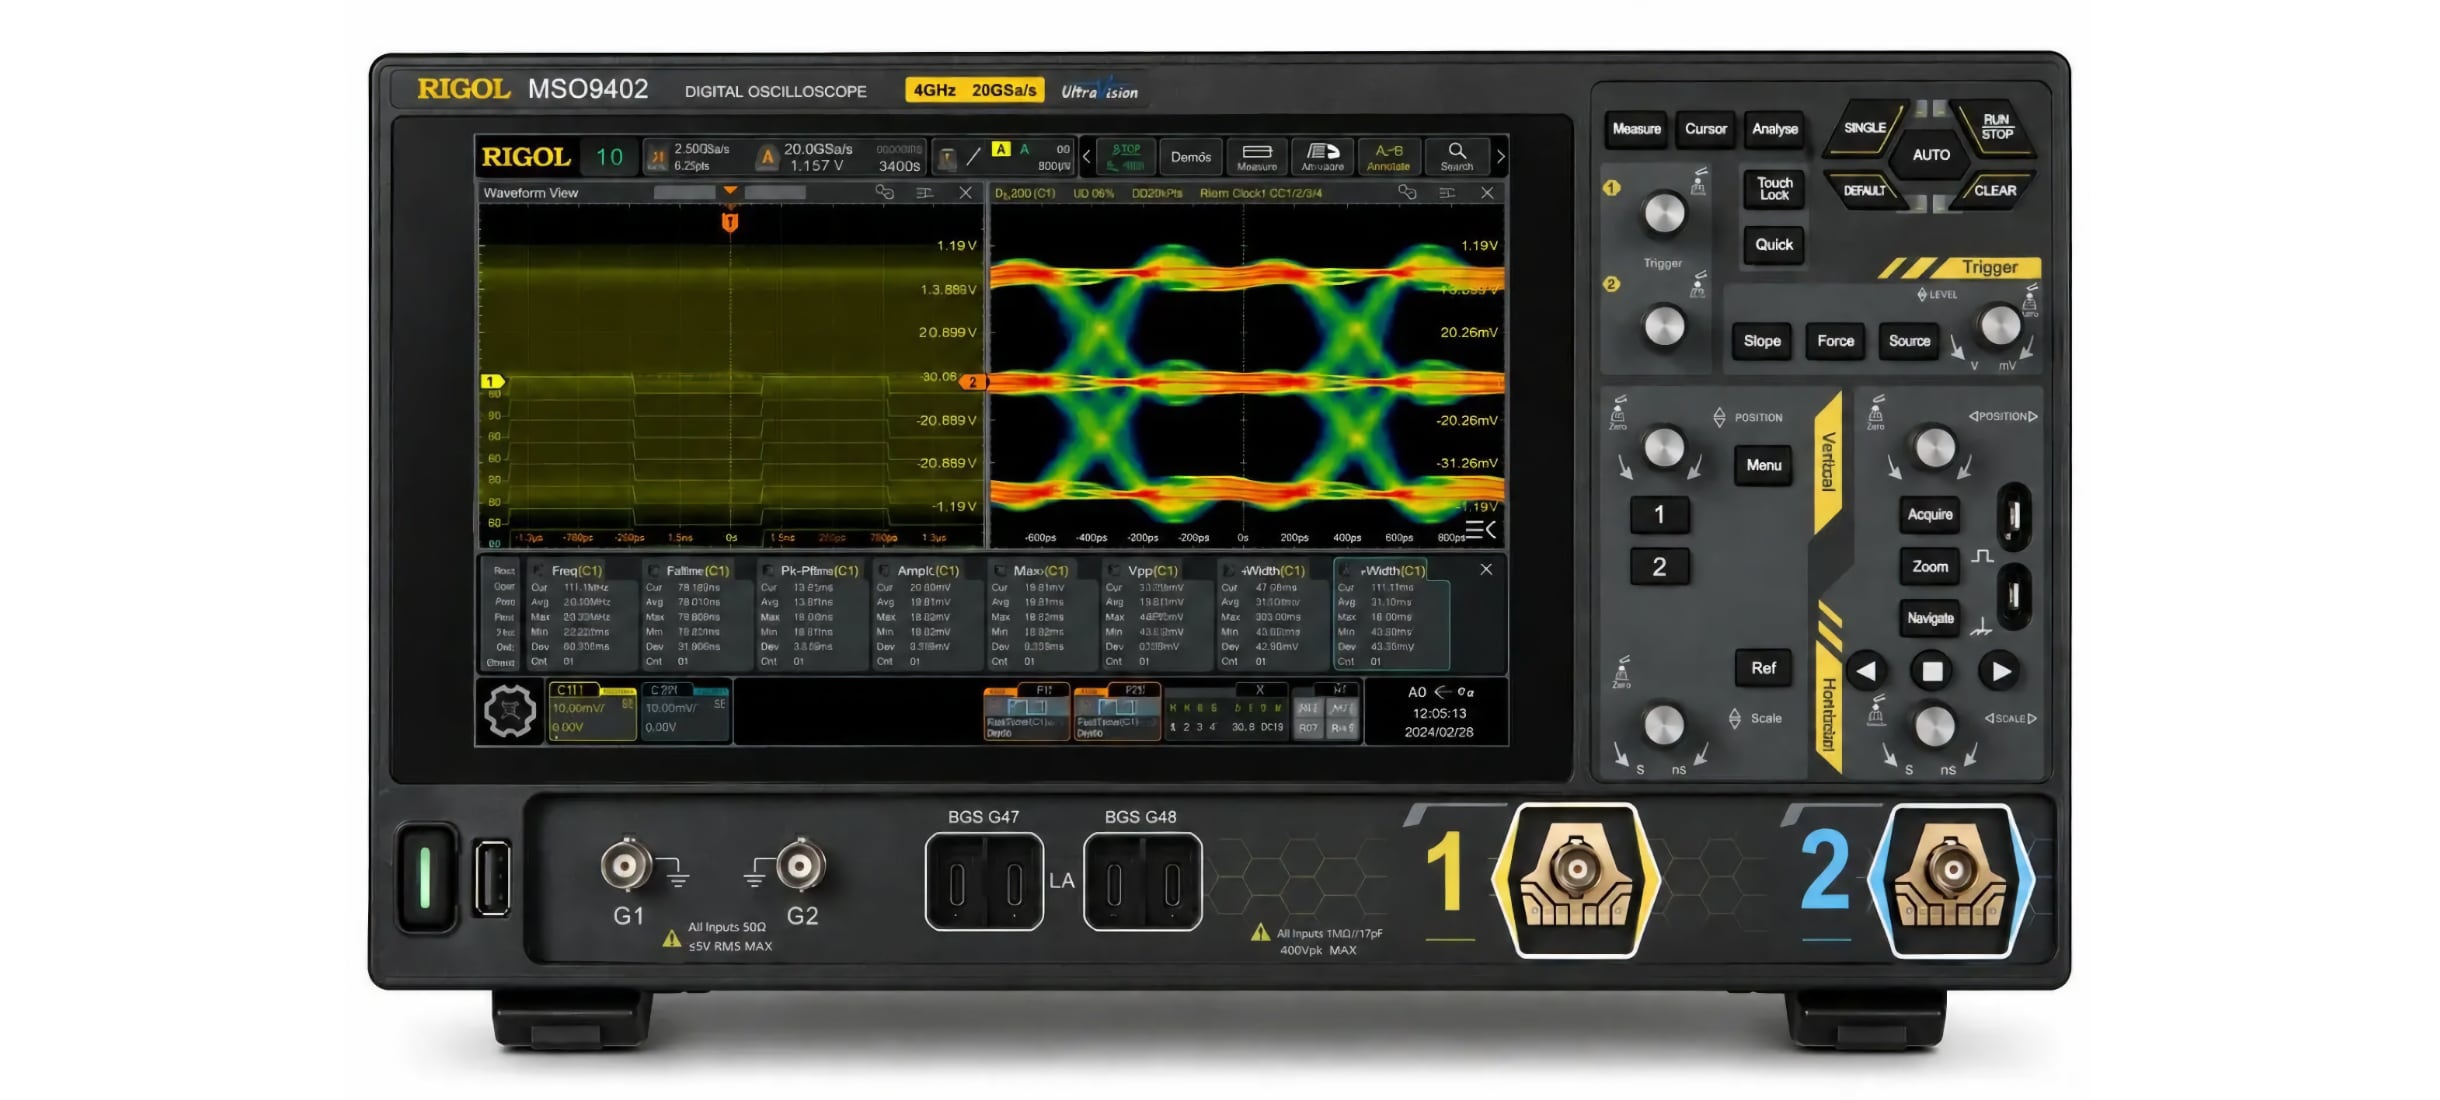
Task: Open the P2 function thumbnail
Action: click(1116, 711)
